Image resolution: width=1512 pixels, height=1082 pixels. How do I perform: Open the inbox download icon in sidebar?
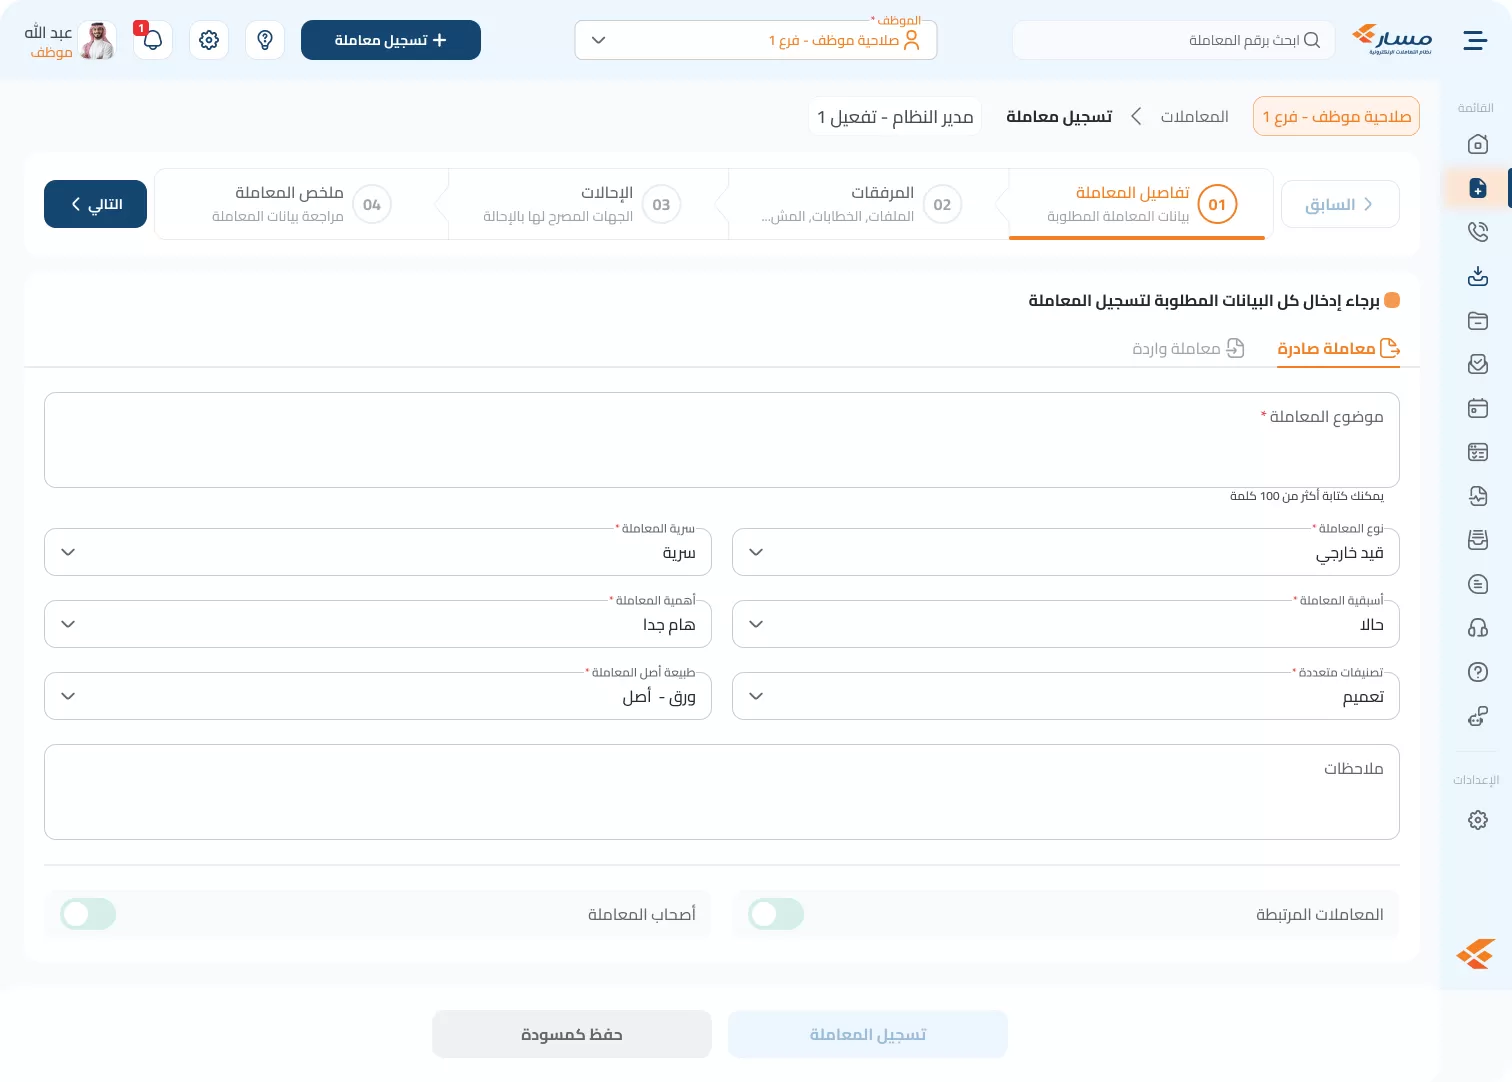tap(1478, 276)
